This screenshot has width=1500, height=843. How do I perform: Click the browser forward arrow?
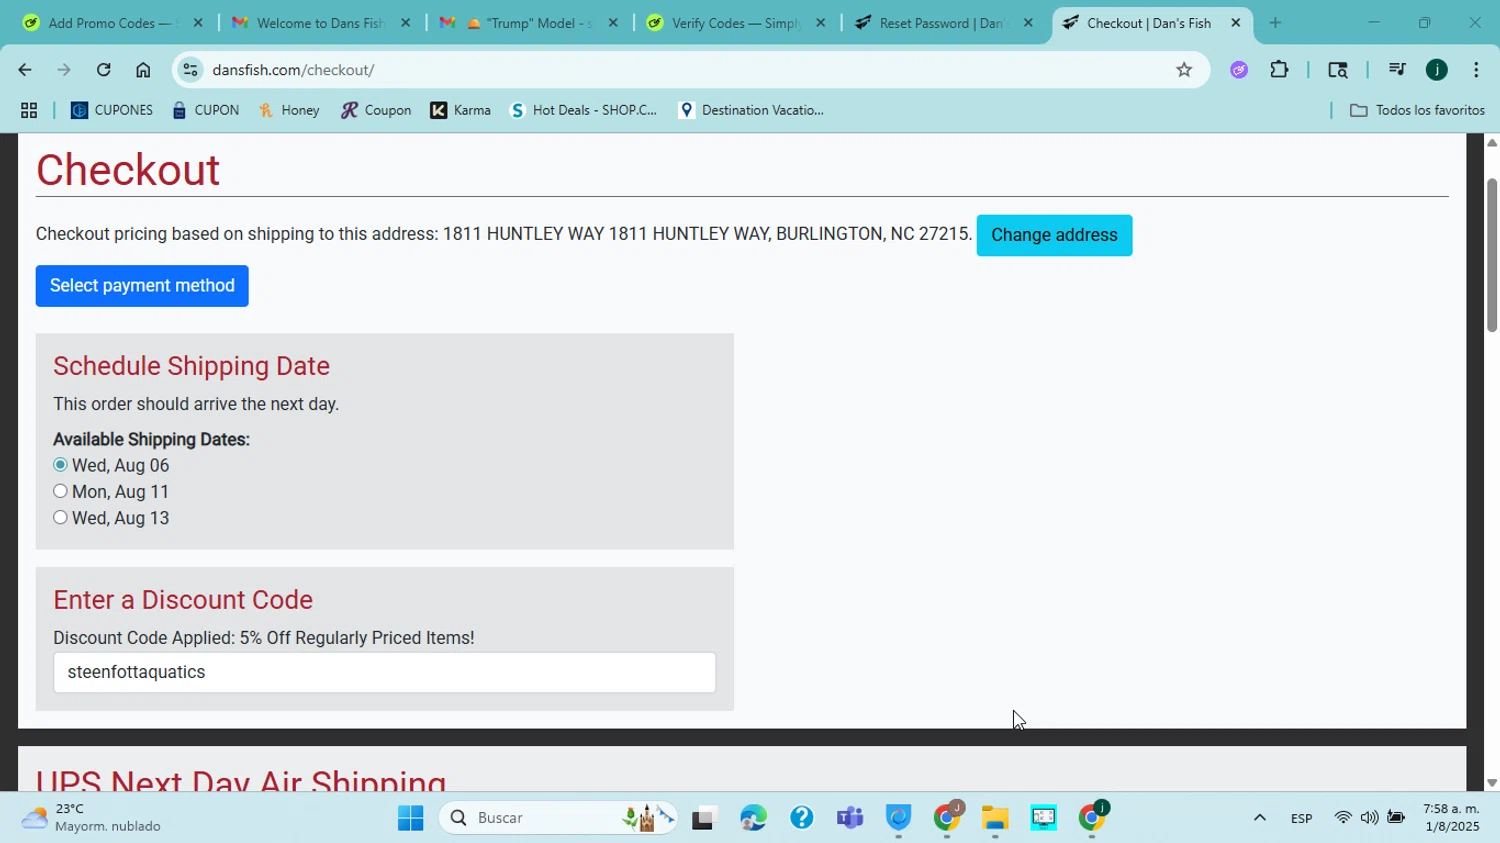pyautogui.click(x=64, y=70)
